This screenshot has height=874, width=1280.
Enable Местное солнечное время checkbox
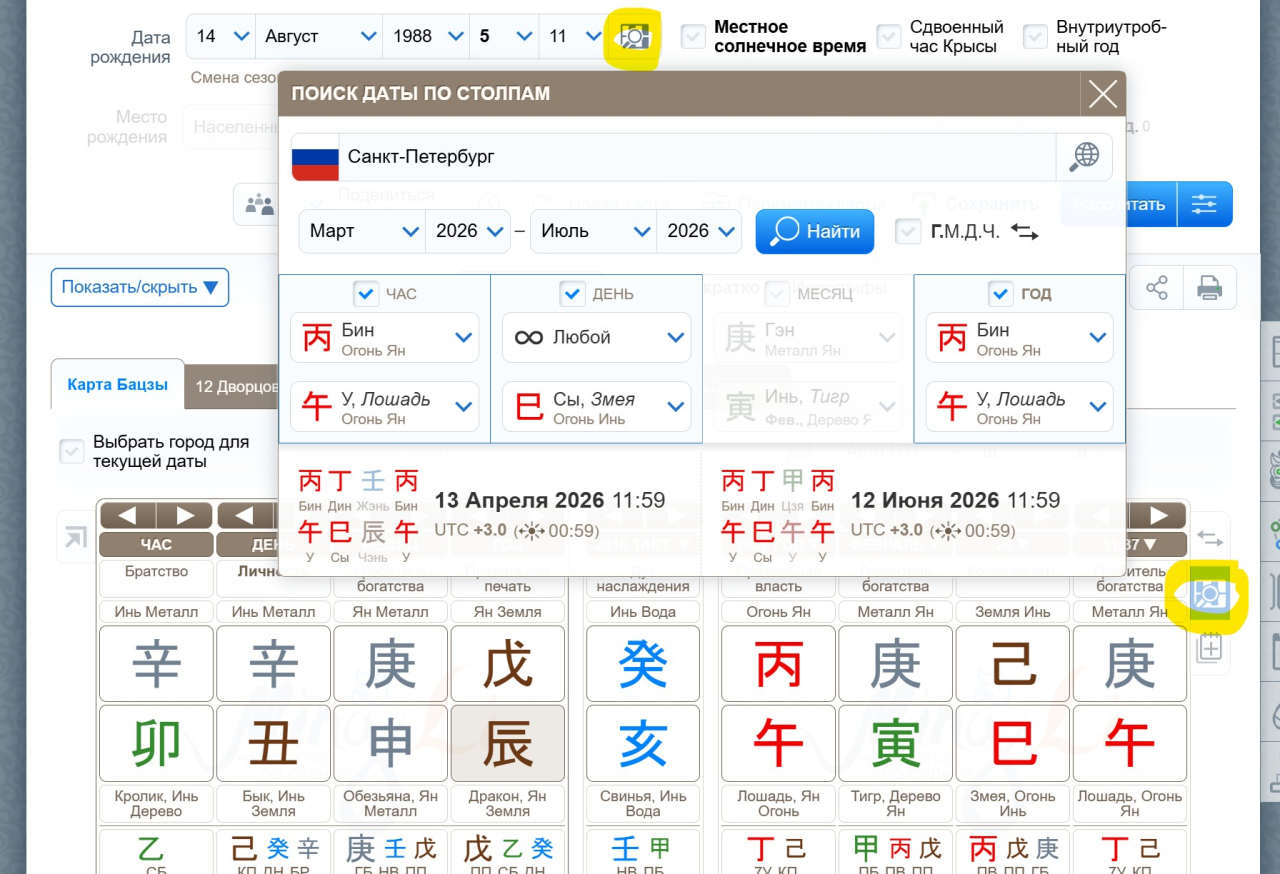point(693,38)
